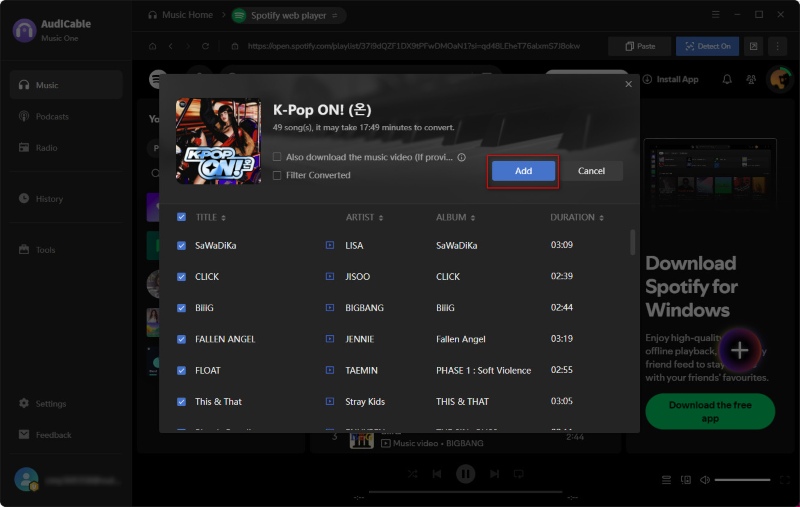
Task: Open the Spotify profile avatar
Action: [780, 79]
